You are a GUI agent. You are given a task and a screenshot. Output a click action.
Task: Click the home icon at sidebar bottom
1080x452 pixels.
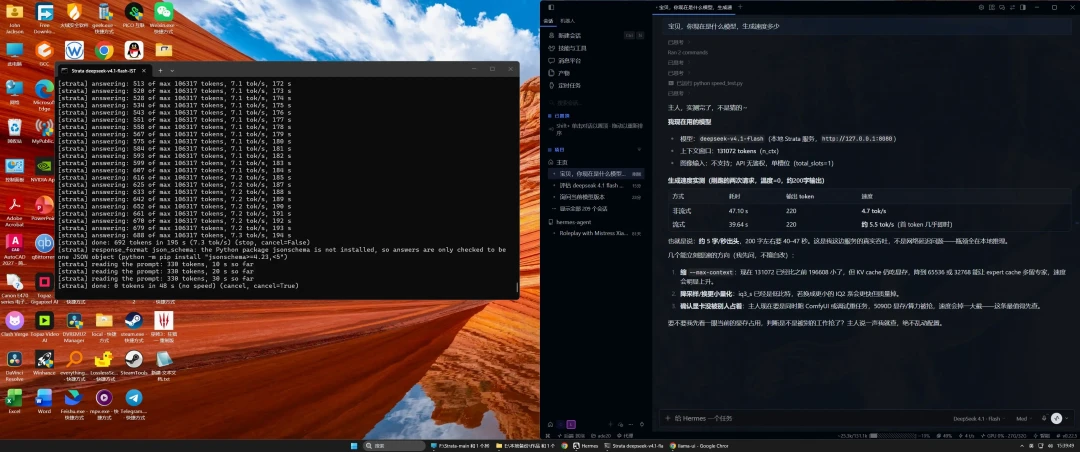pyautogui.click(x=550, y=424)
